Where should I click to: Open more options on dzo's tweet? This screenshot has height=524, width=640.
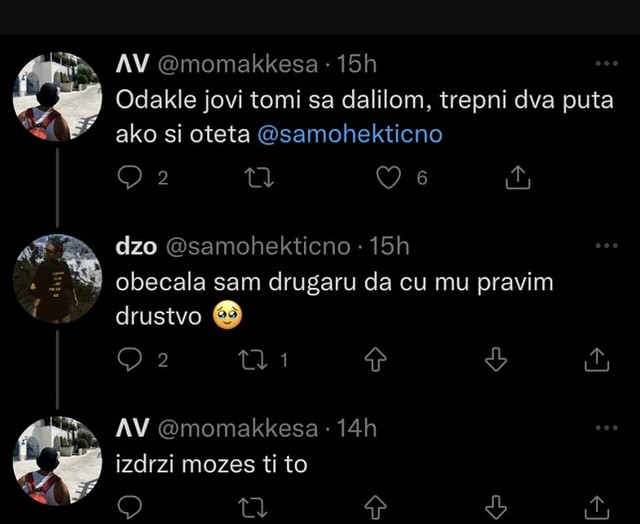(x=607, y=246)
